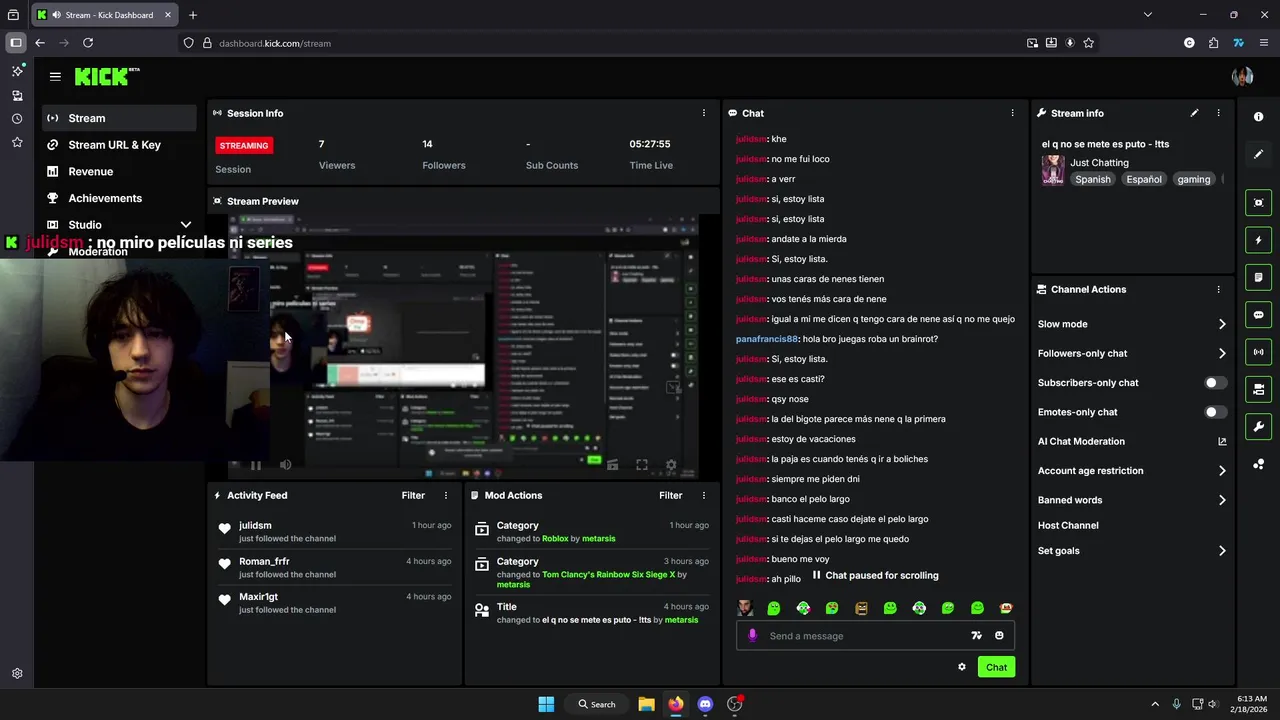Image resolution: width=1280 pixels, height=720 pixels.
Task: Expand Set goals options
Action: [x=1221, y=551]
